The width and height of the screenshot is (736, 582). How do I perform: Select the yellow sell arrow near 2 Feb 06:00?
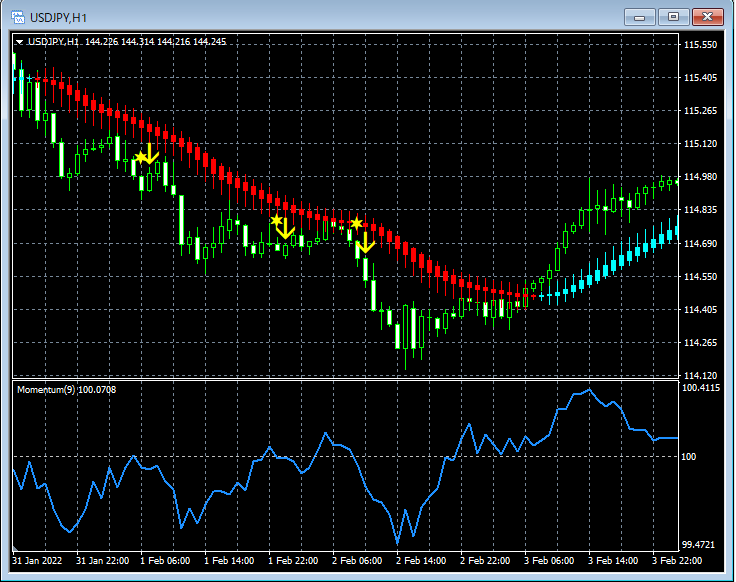coord(366,243)
